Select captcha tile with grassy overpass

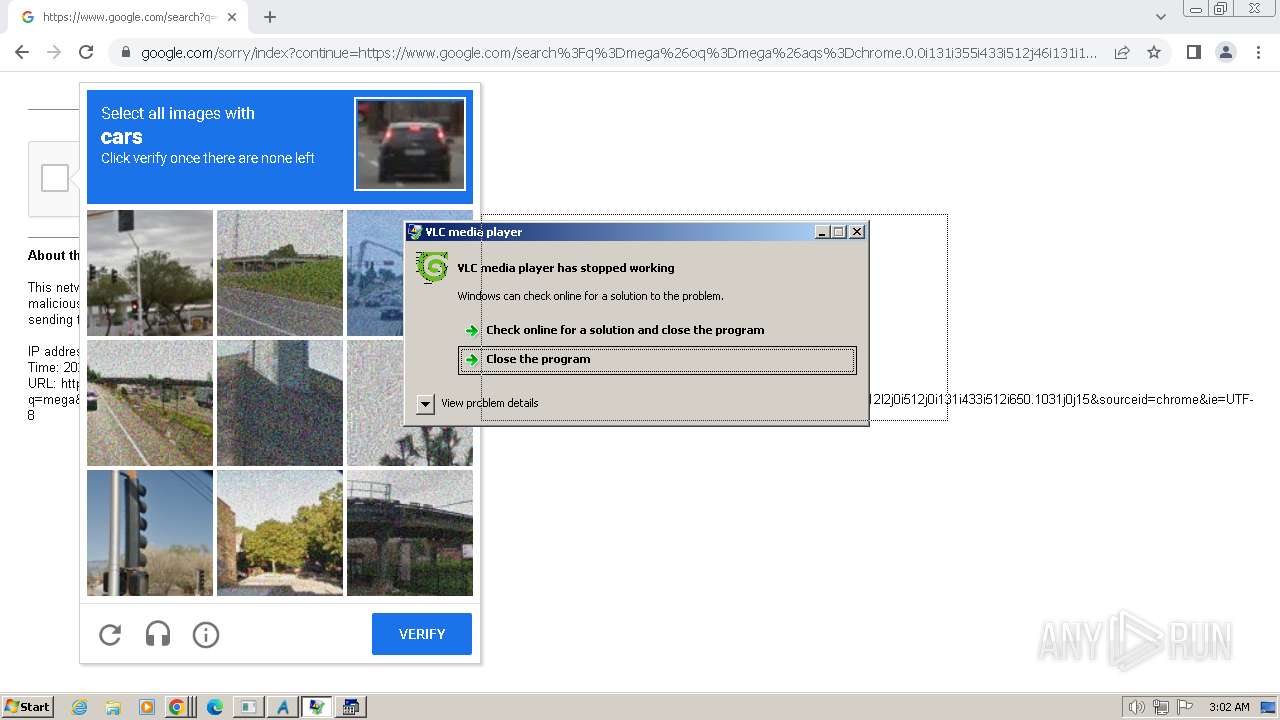pyautogui.click(x=280, y=273)
